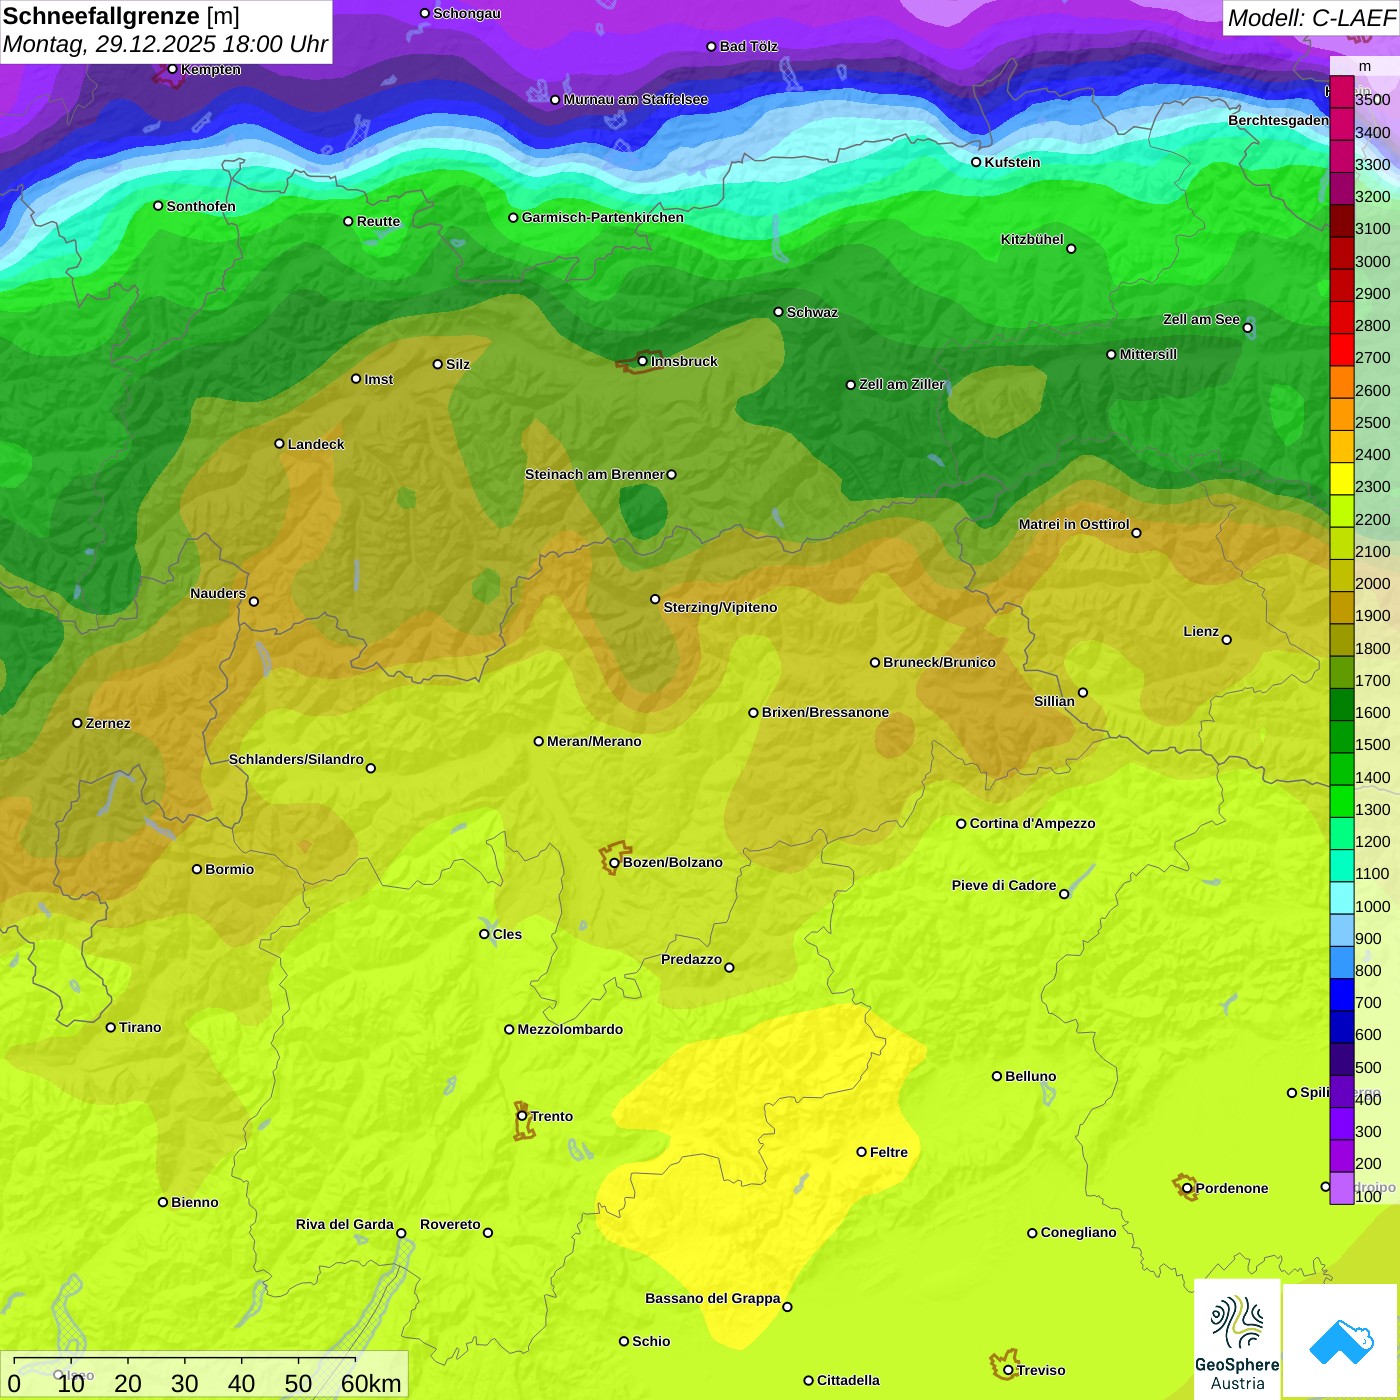Click the Brixen/Bressanone label
Screen dimensions: 1400x1400
pos(825,712)
